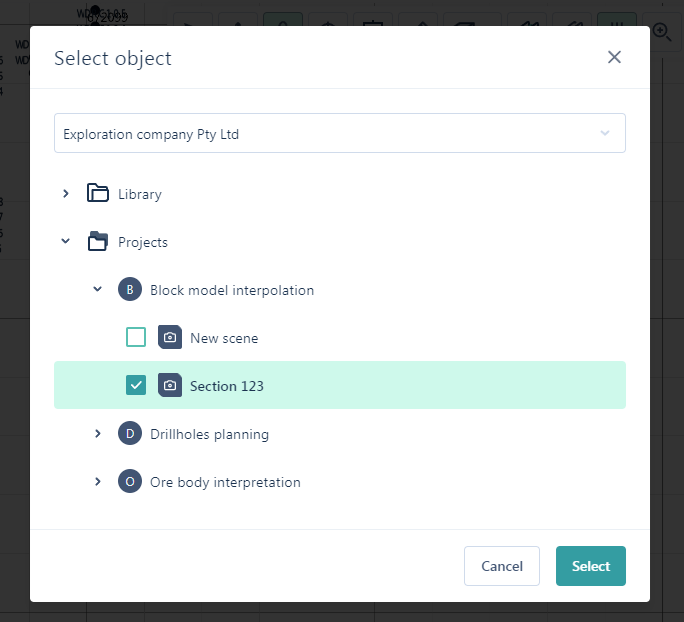
Task: Expand the Library folder
Action: 66,194
